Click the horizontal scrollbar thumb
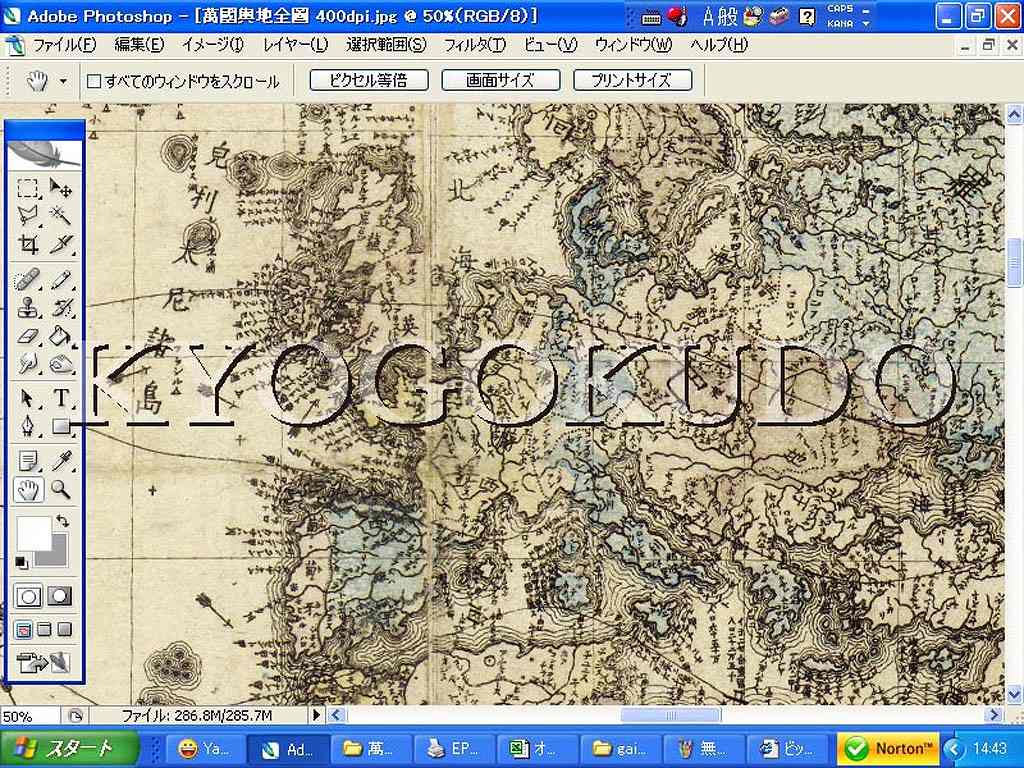The image size is (1024, 768). coord(671,715)
